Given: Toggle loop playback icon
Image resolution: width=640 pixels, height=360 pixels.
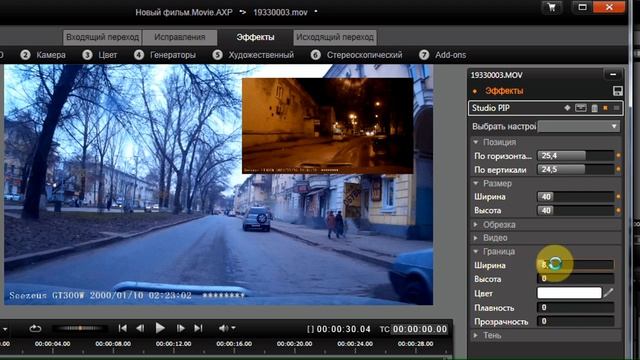Looking at the screenshot, I should [x=35, y=328].
